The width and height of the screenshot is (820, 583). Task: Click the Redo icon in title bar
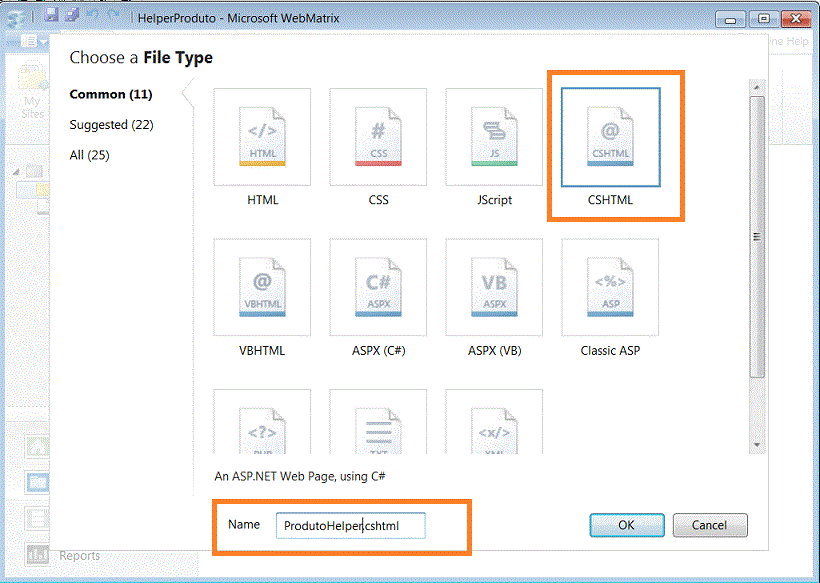113,14
